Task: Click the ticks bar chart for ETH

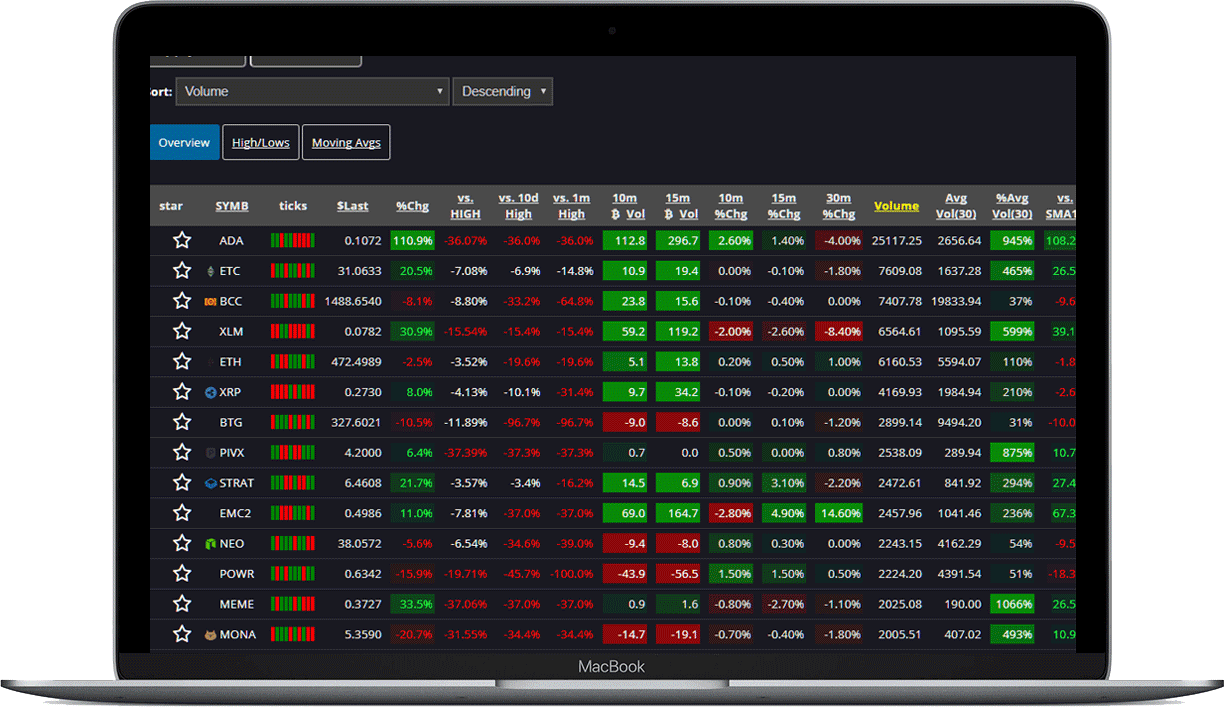Action: [292, 361]
